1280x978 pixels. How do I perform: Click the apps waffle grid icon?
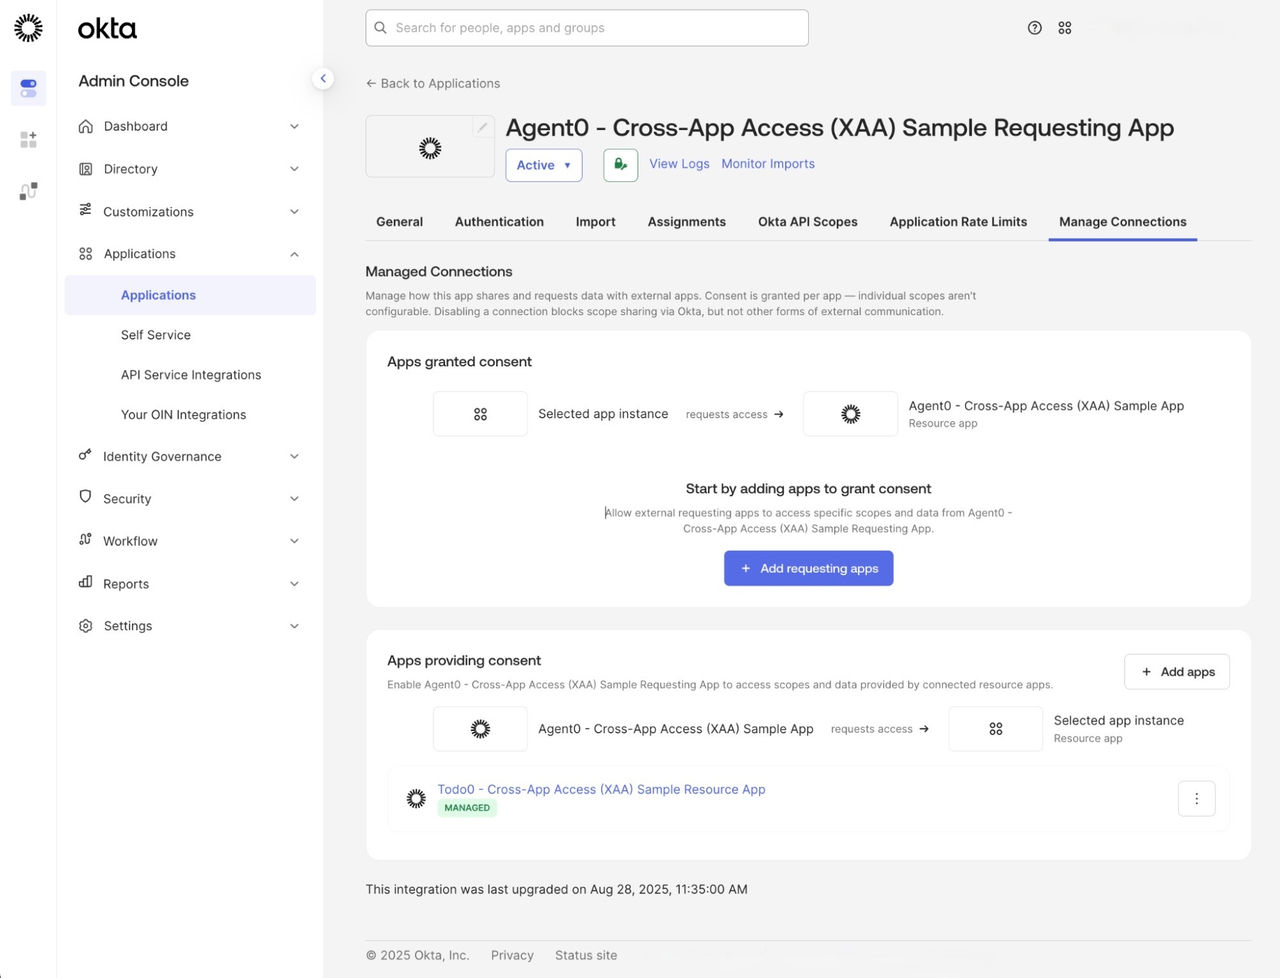coord(1064,27)
